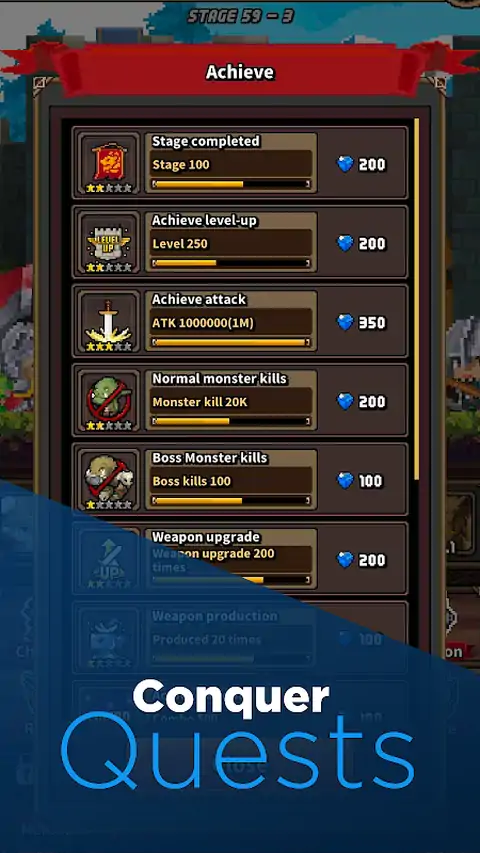Screen dimensions: 480x853
Task: Open the Level 250 achievement entry
Action: [x=240, y=242]
